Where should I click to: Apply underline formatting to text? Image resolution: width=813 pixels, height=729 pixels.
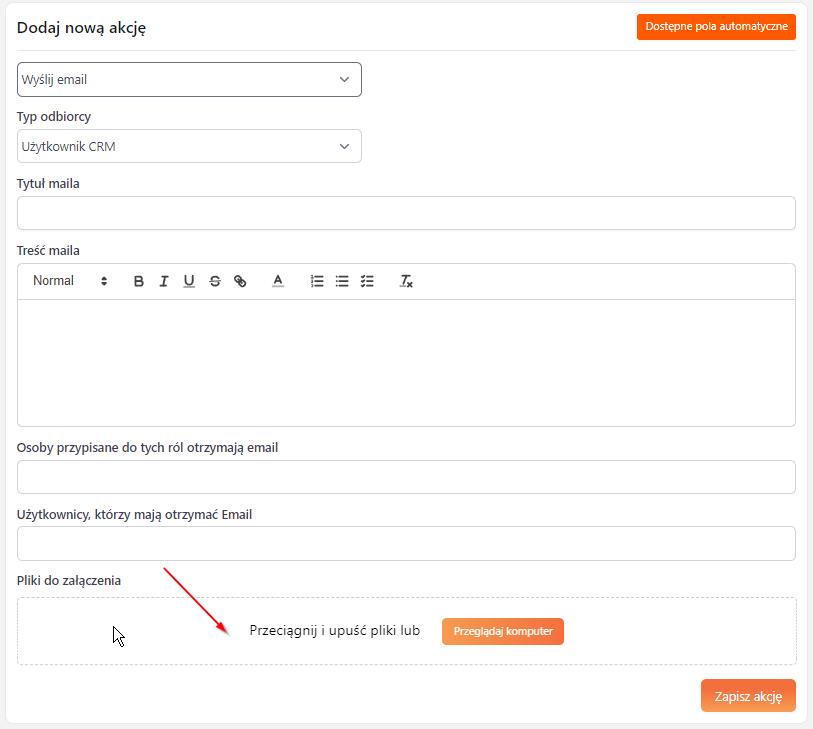click(x=189, y=282)
